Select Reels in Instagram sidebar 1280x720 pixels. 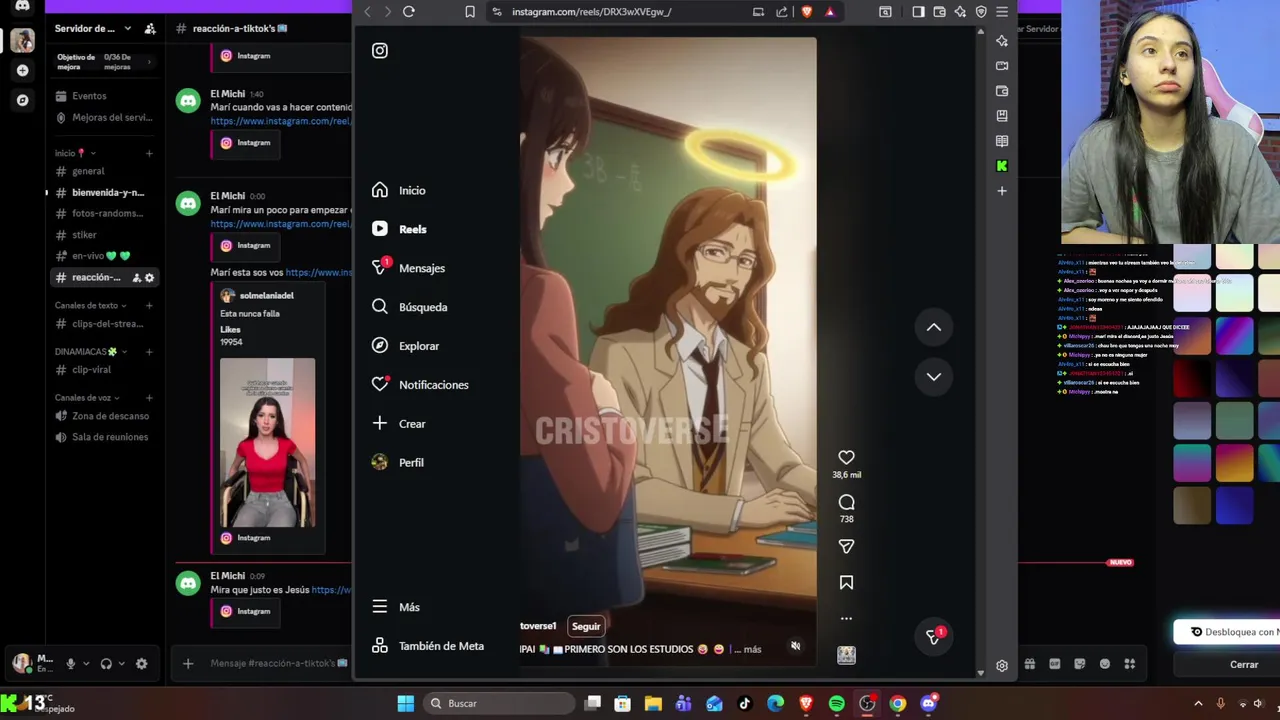click(x=399, y=229)
